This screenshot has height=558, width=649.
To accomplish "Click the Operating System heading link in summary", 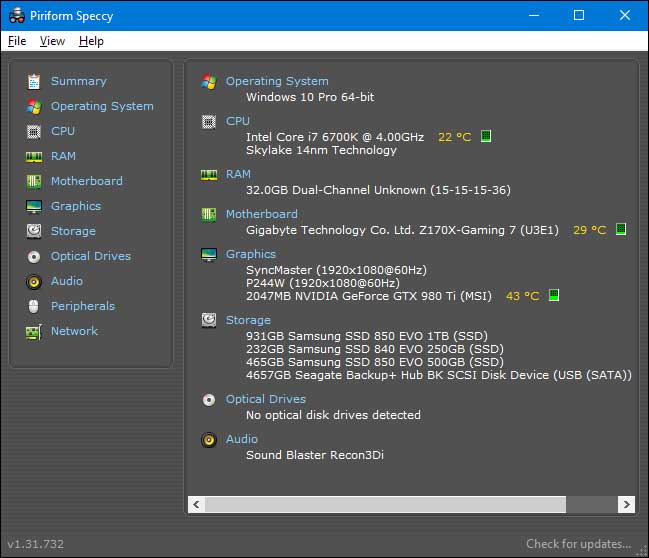I will pyautogui.click(x=276, y=81).
